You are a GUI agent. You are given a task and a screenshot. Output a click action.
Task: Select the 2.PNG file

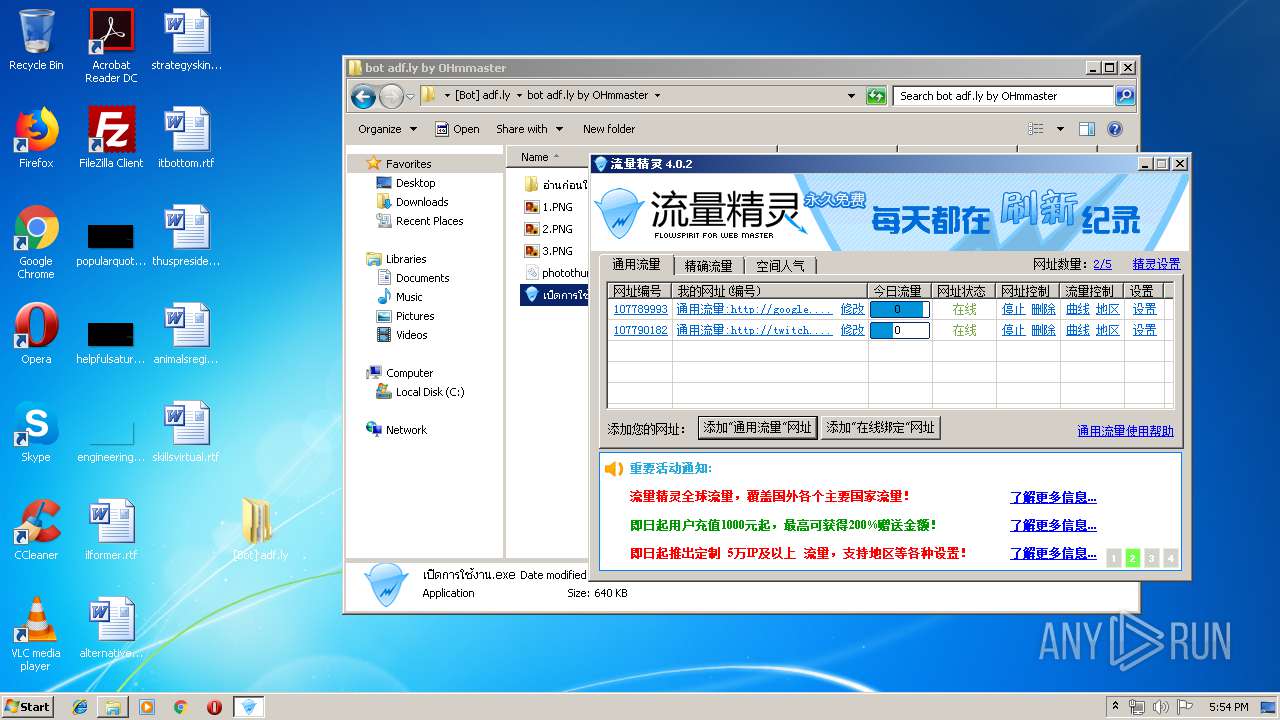pyautogui.click(x=548, y=229)
